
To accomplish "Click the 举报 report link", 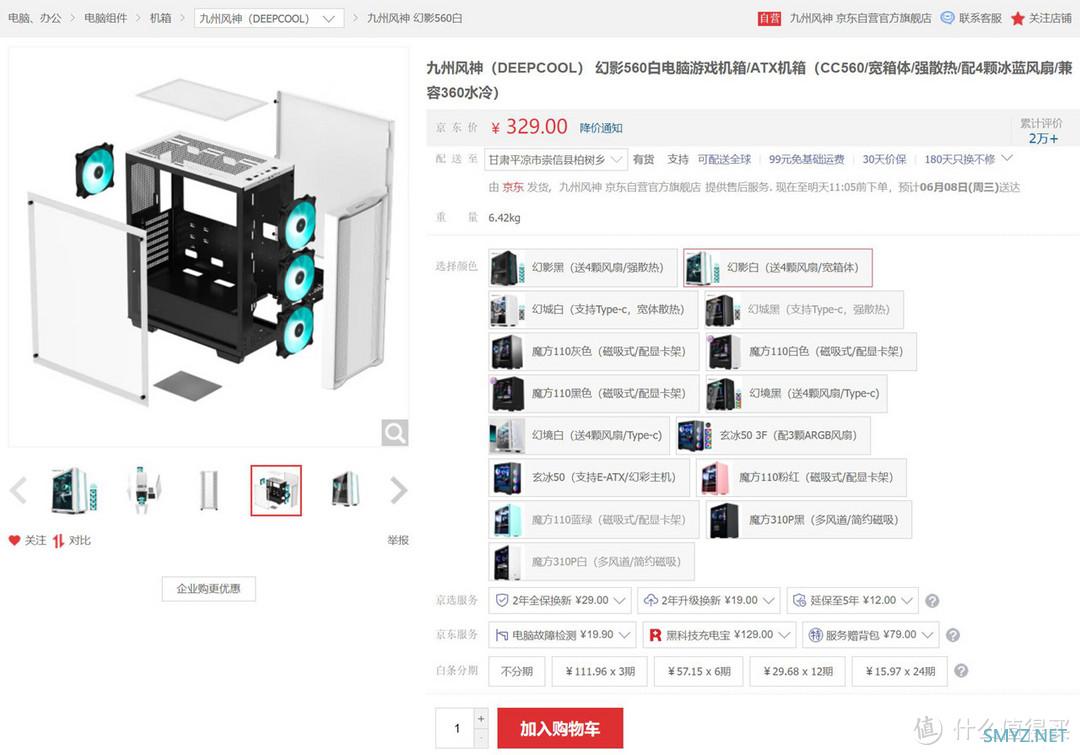I will click(397, 541).
